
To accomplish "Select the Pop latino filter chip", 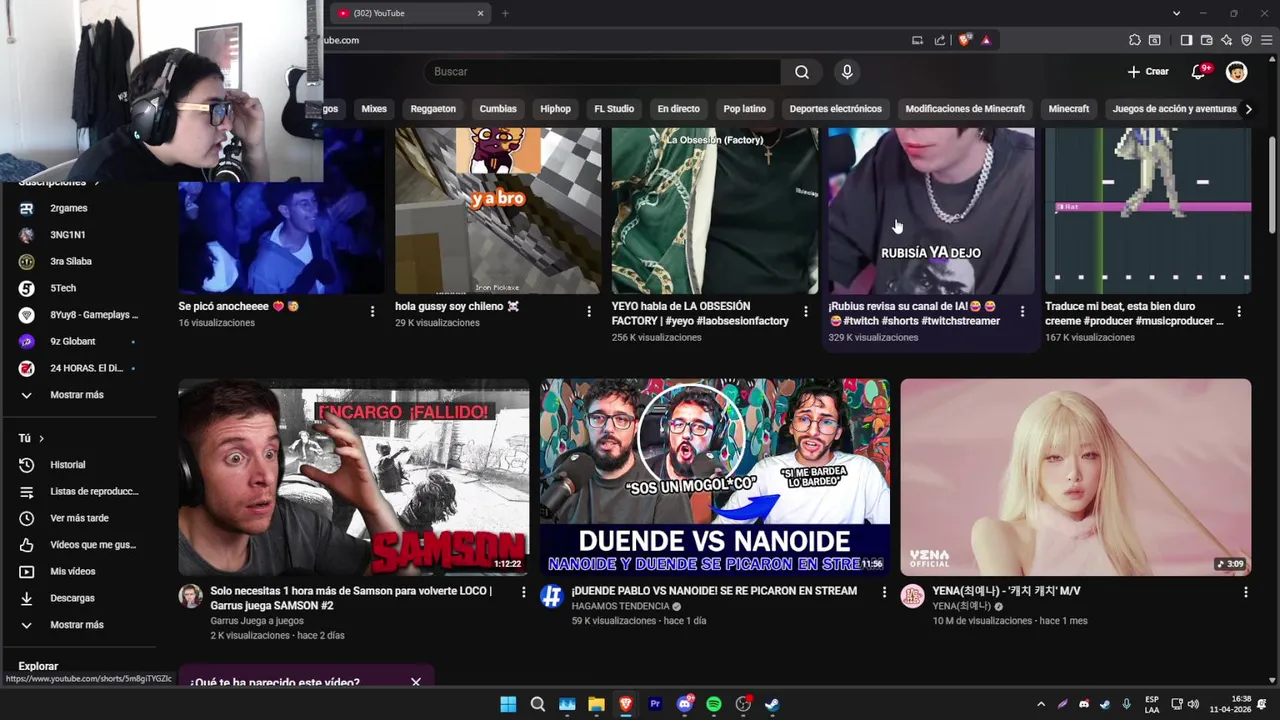I will pyautogui.click(x=745, y=109).
